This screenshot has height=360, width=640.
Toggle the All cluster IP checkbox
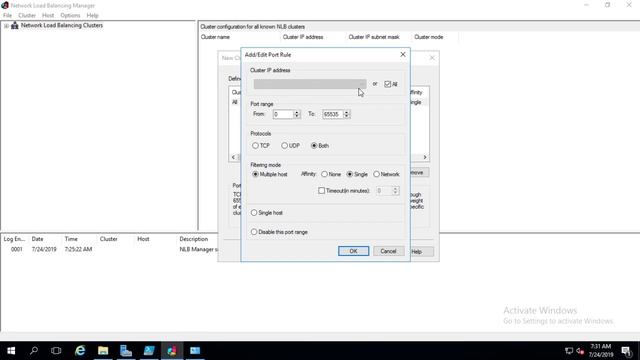(x=387, y=84)
